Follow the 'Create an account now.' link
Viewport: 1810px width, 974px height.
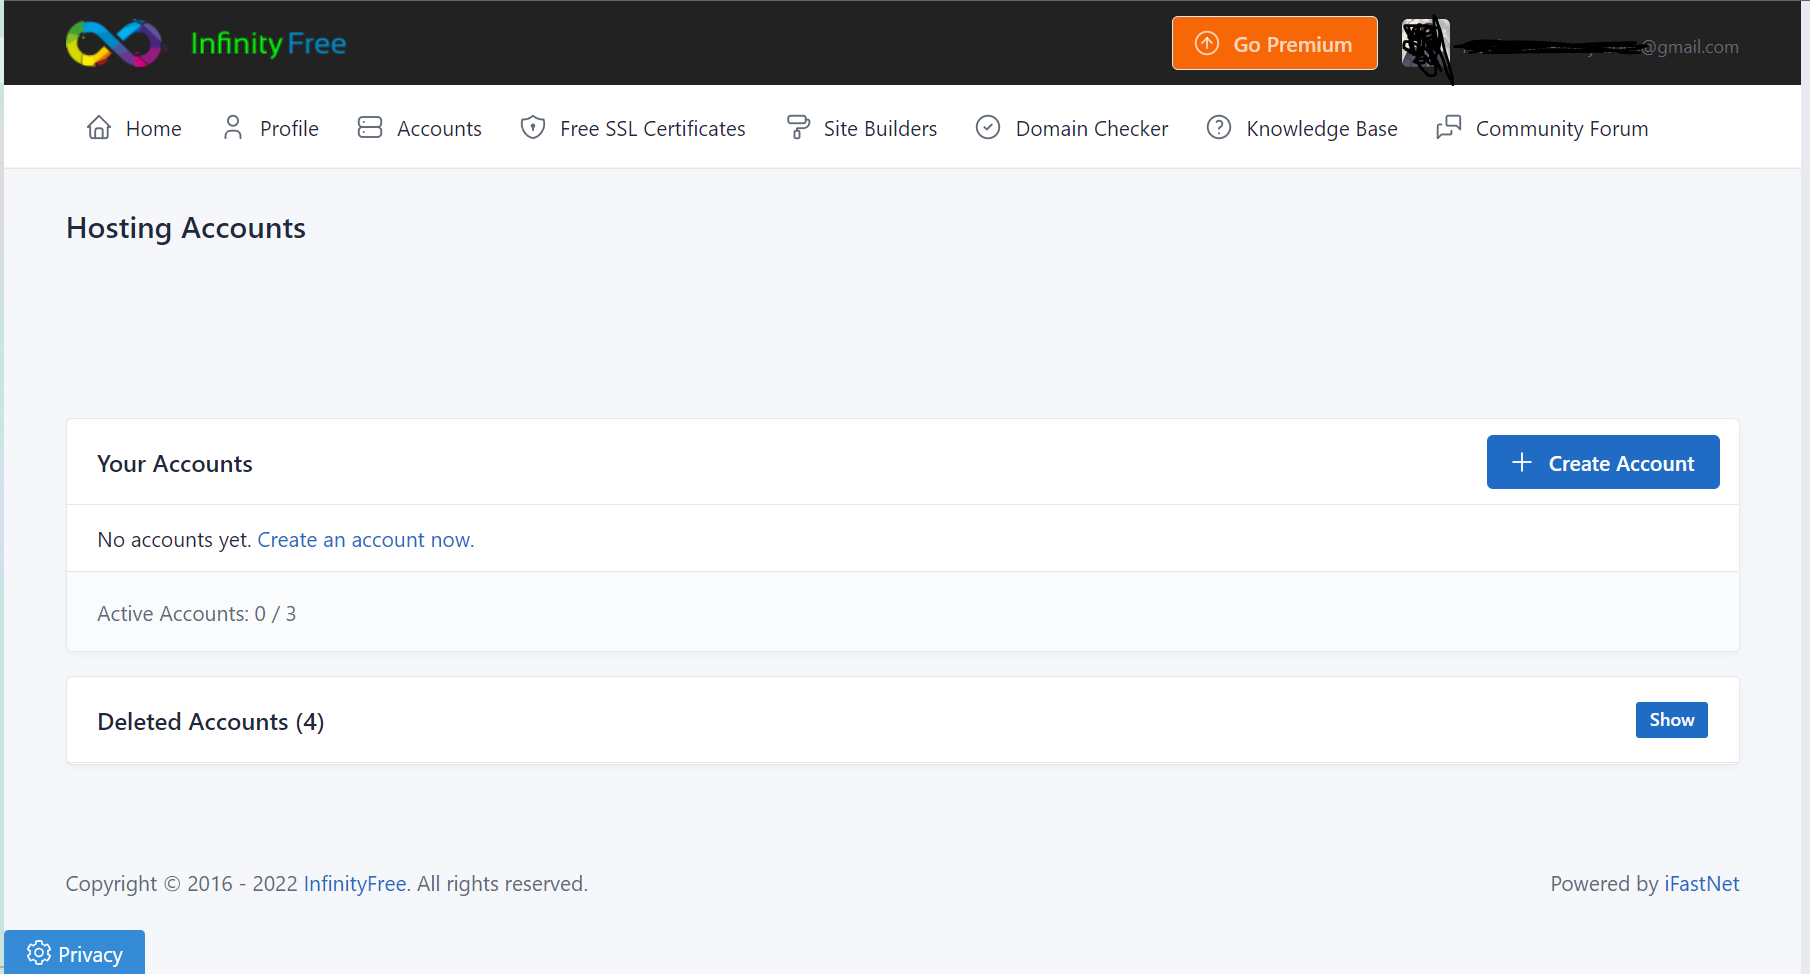click(x=366, y=540)
